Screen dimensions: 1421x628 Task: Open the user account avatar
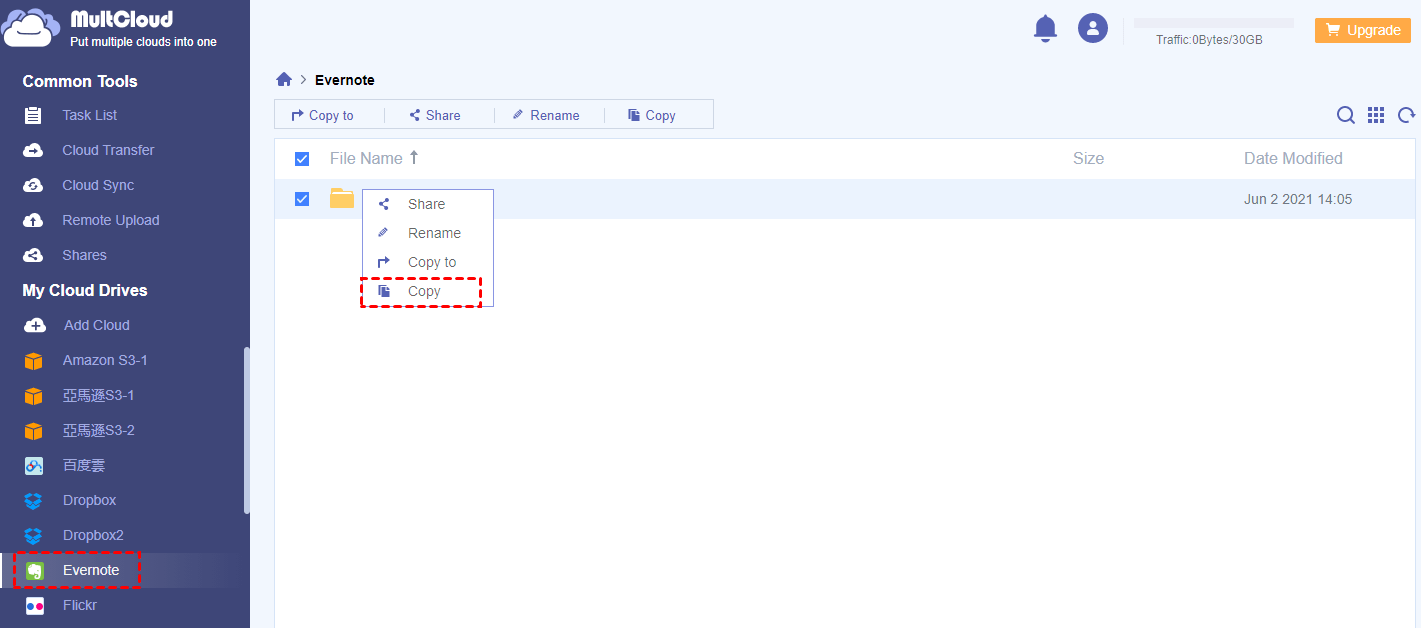tap(1093, 28)
